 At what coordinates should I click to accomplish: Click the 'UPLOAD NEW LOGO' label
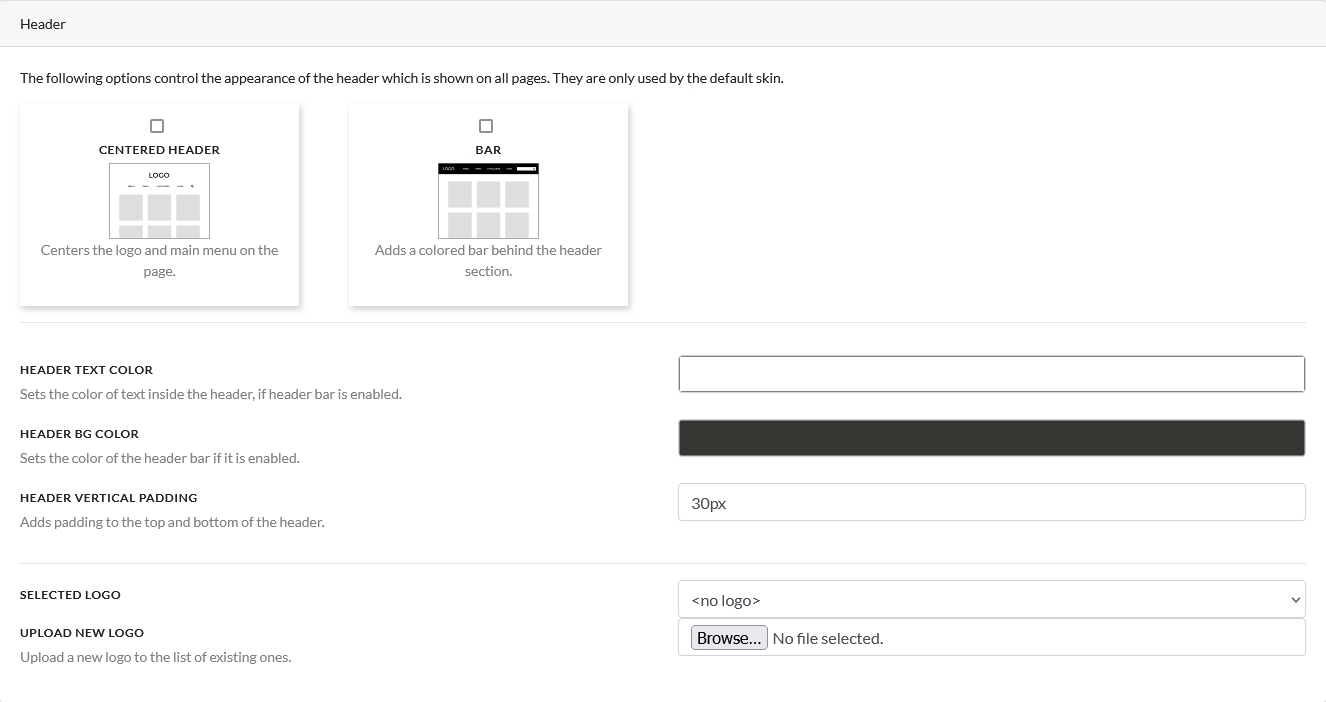[82, 633]
